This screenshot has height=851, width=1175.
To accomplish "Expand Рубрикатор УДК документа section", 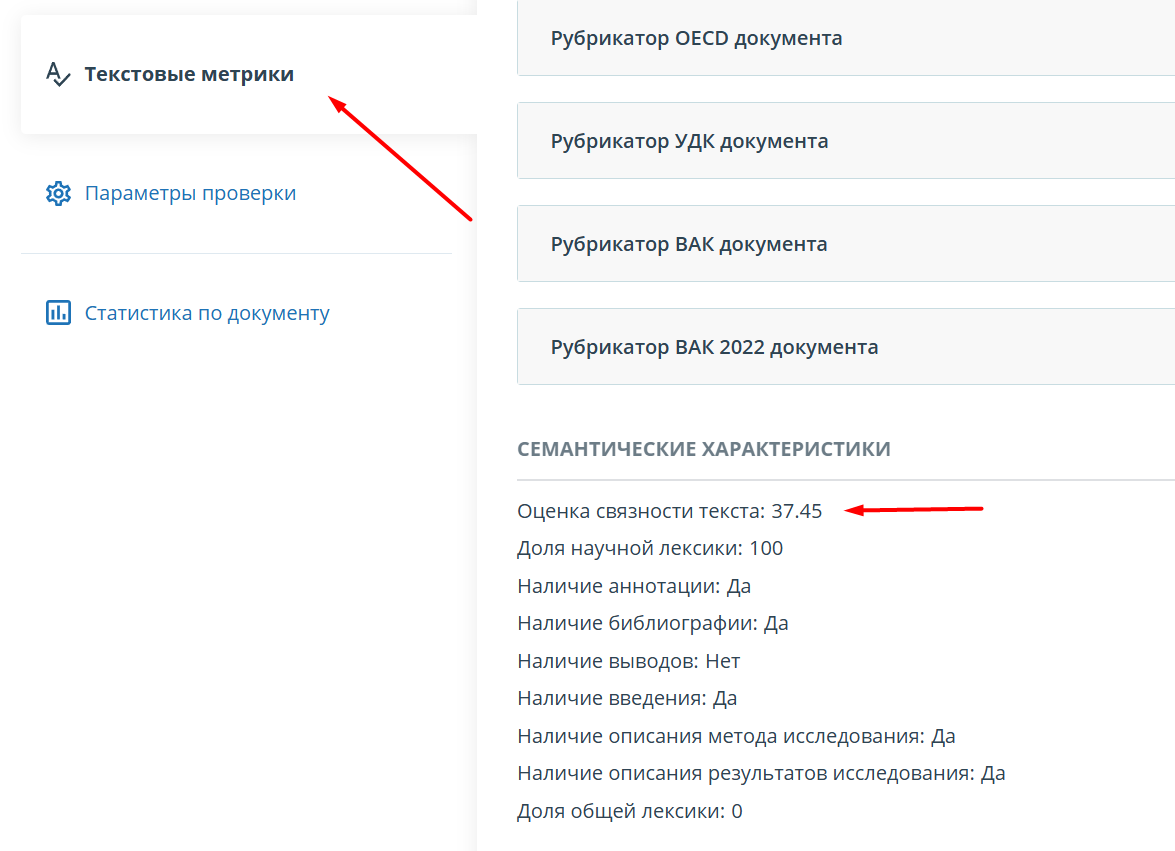I will [x=689, y=141].
